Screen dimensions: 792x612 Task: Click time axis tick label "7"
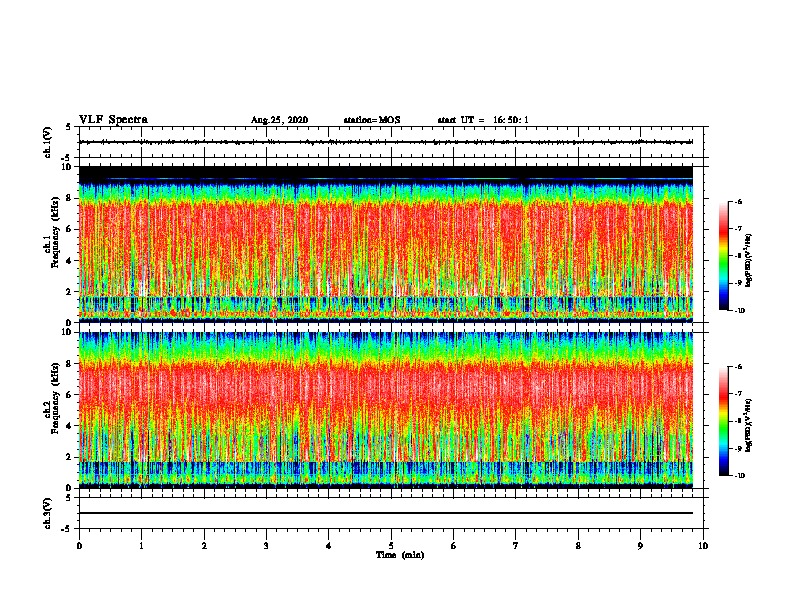tap(516, 545)
